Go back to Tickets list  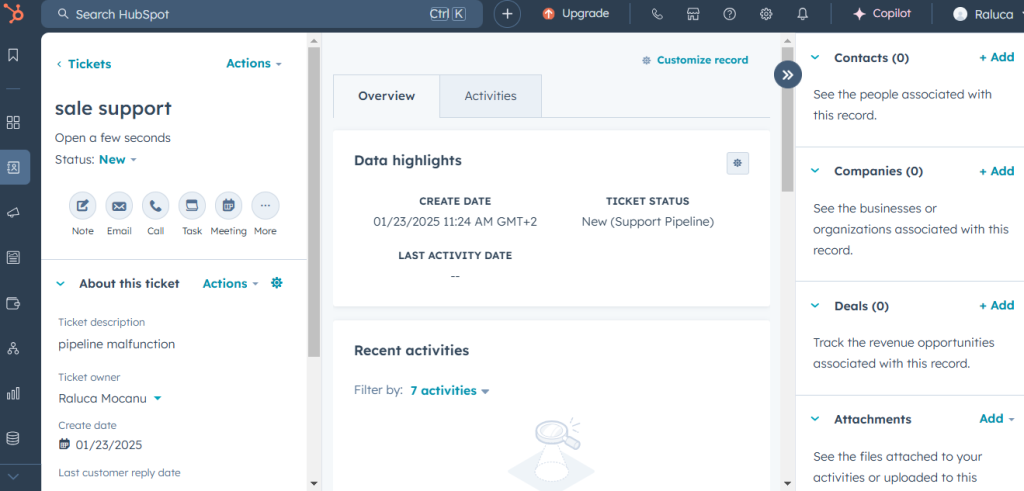coord(84,64)
